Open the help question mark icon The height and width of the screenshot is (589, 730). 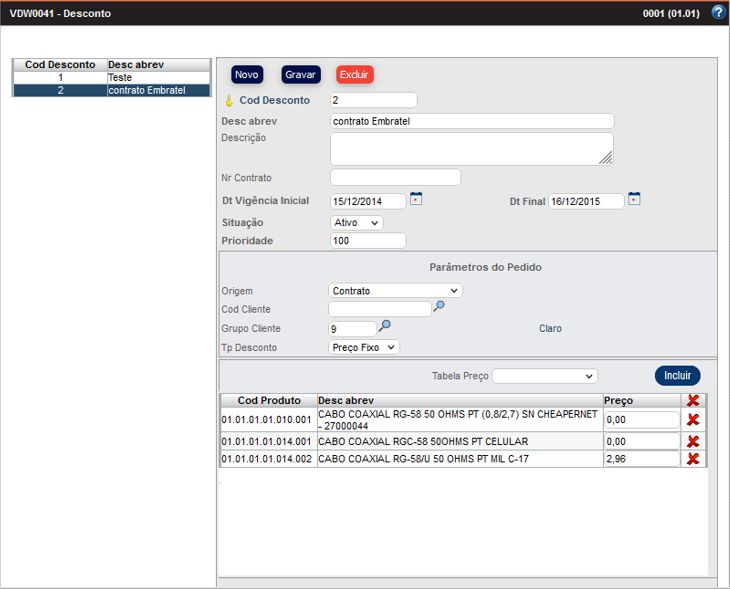[x=717, y=13]
